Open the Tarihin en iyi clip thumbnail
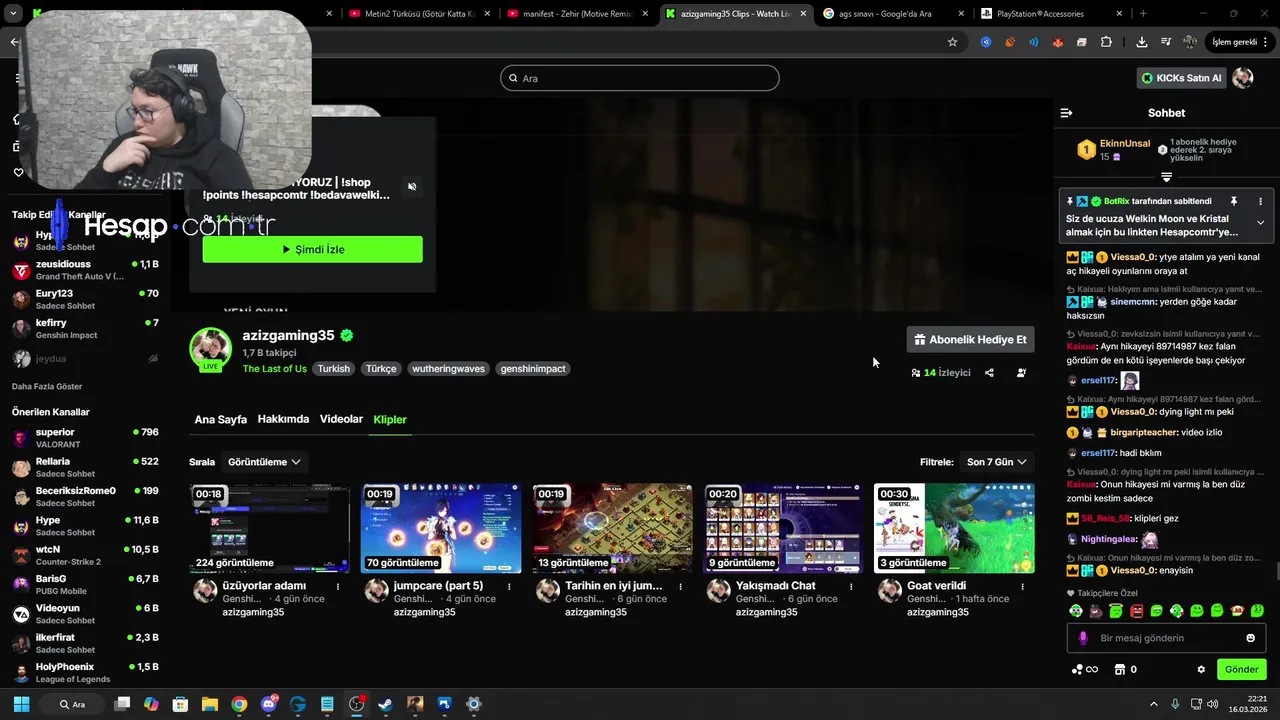The image size is (1280, 720). point(612,528)
